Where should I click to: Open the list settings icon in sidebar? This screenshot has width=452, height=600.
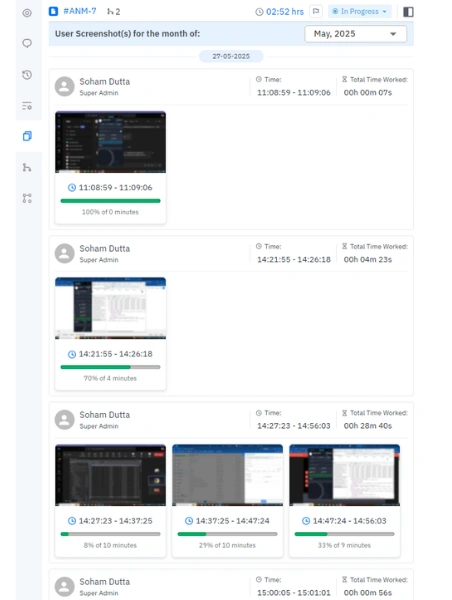[x=27, y=106]
